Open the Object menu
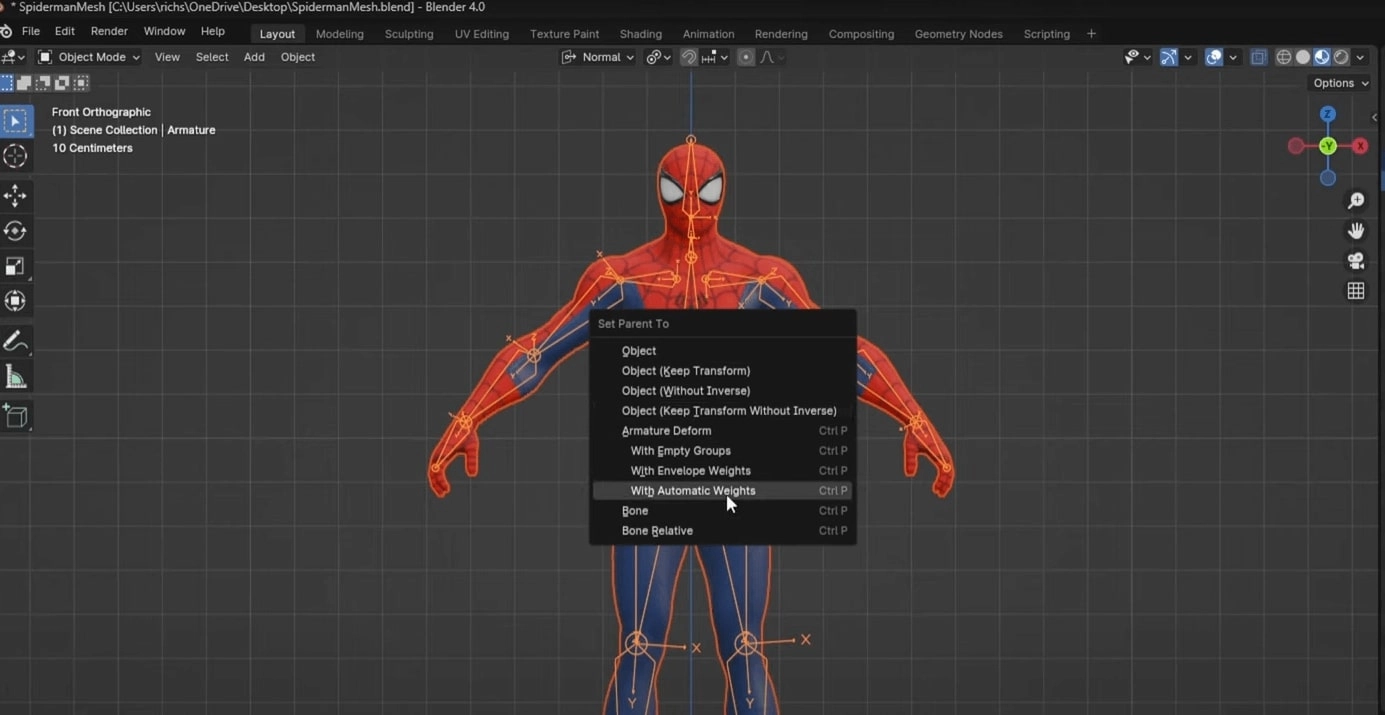The width and height of the screenshot is (1385, 715). pyautogui.click(x=297, y=57)
